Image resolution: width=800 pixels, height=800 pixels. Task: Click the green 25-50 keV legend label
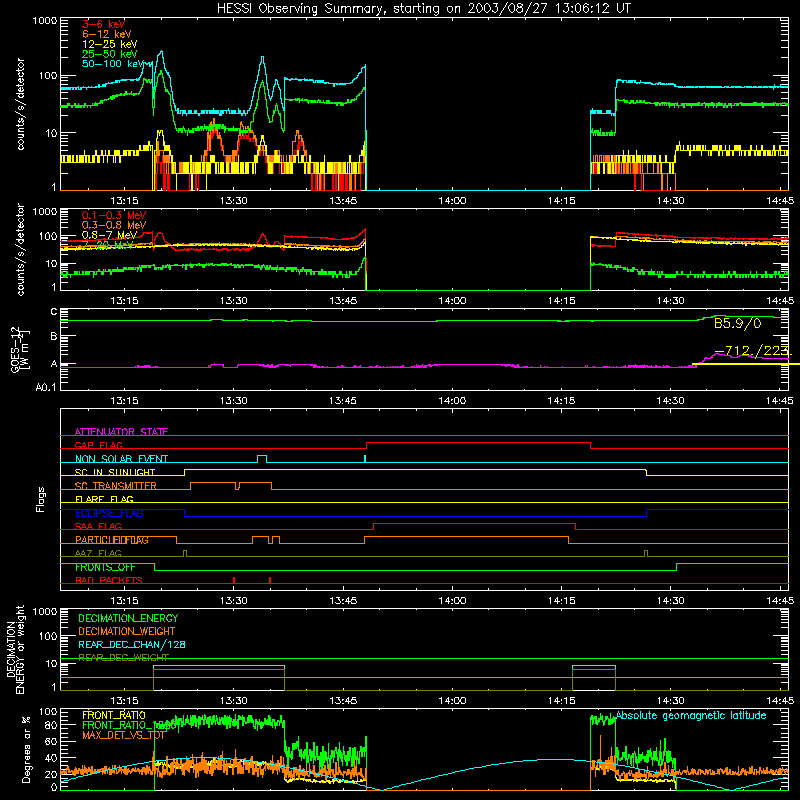110,54
